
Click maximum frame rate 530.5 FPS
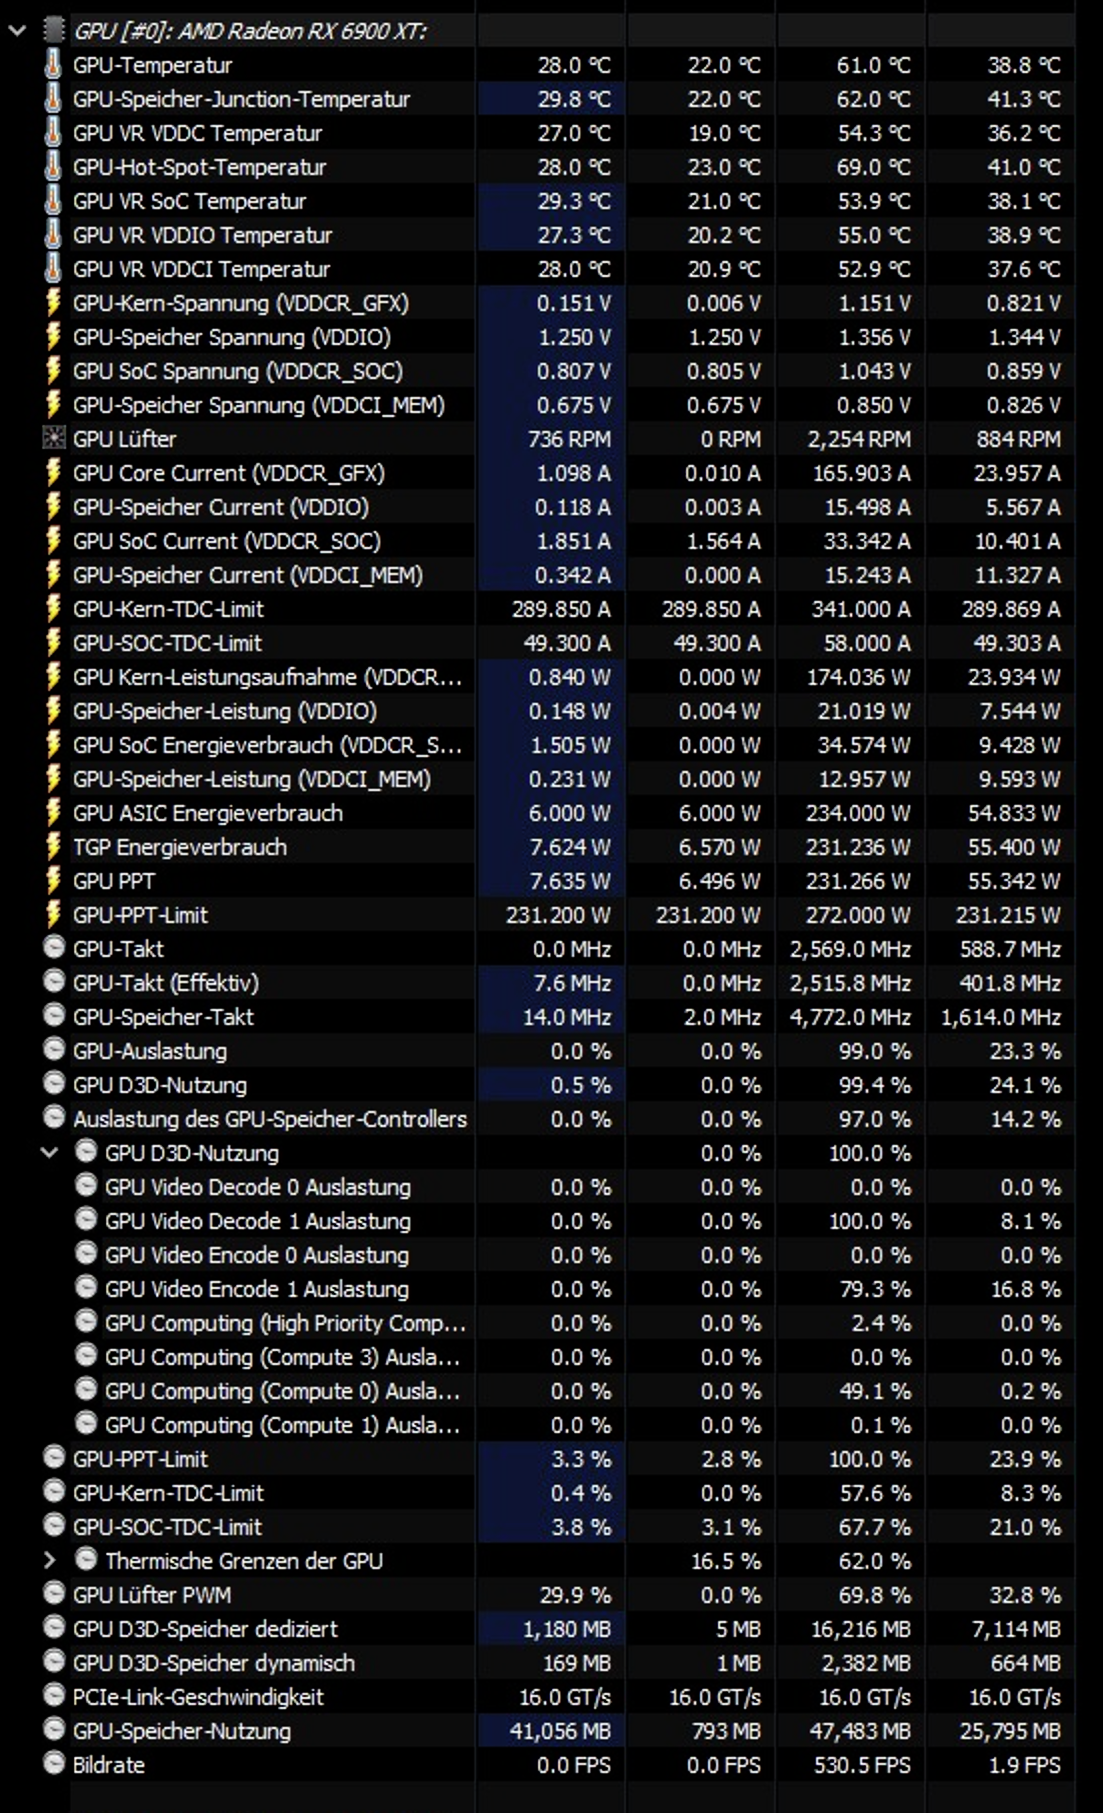point(862,1765)
